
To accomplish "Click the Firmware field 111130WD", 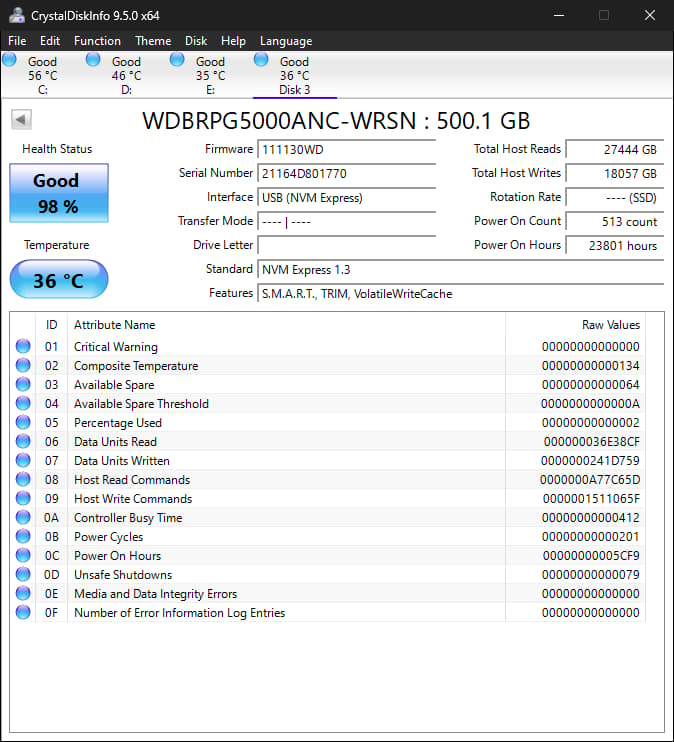I will pos(346,150).
